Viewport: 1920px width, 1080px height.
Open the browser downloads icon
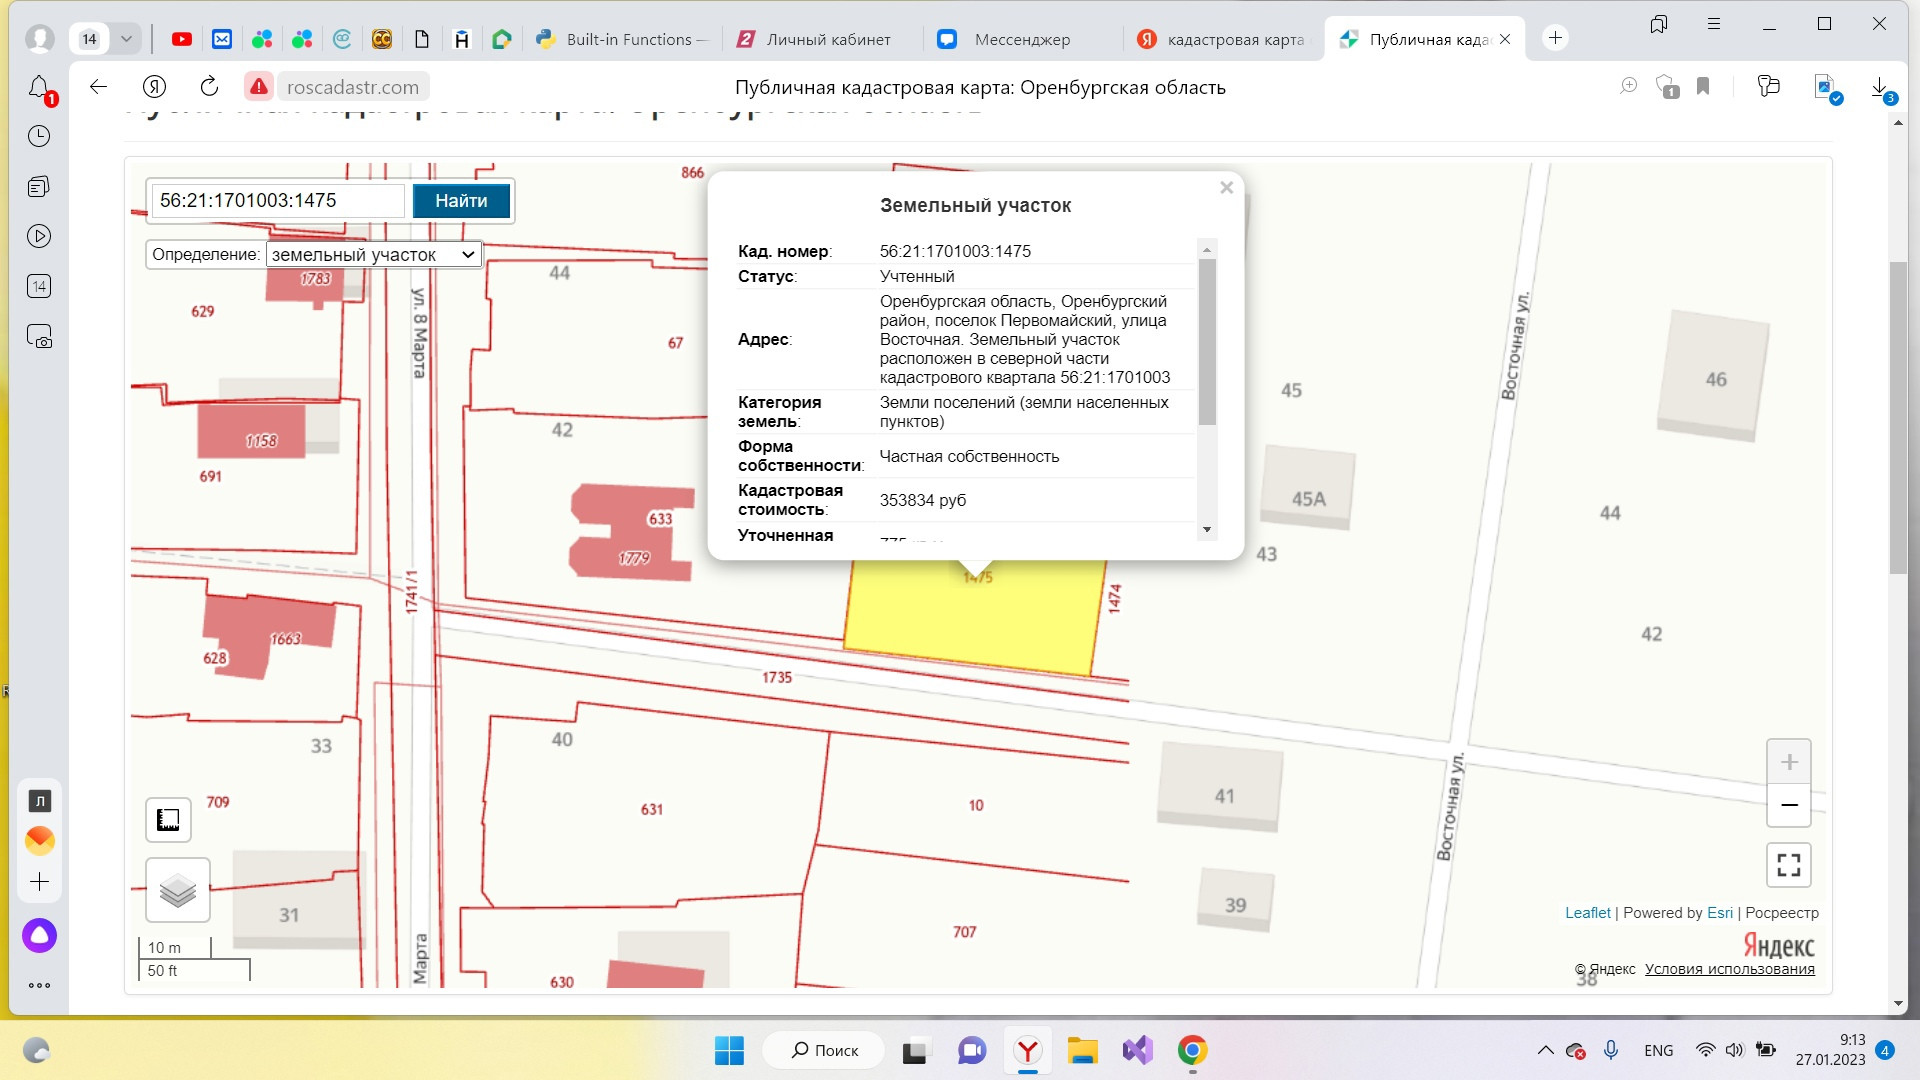1879,87
